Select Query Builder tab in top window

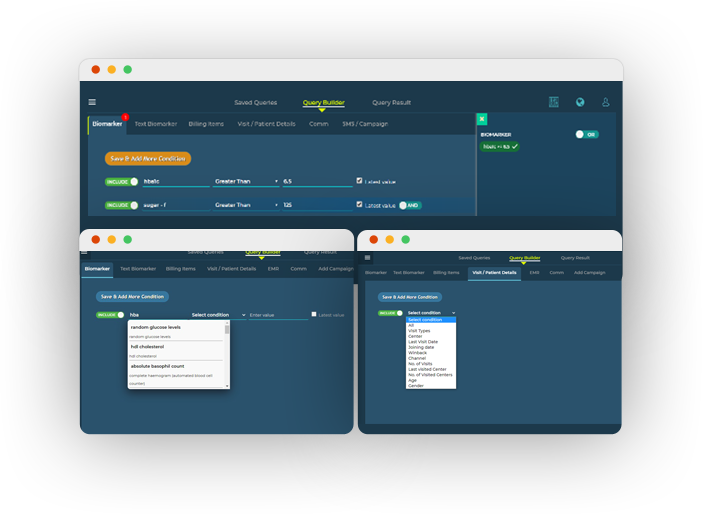324,103
